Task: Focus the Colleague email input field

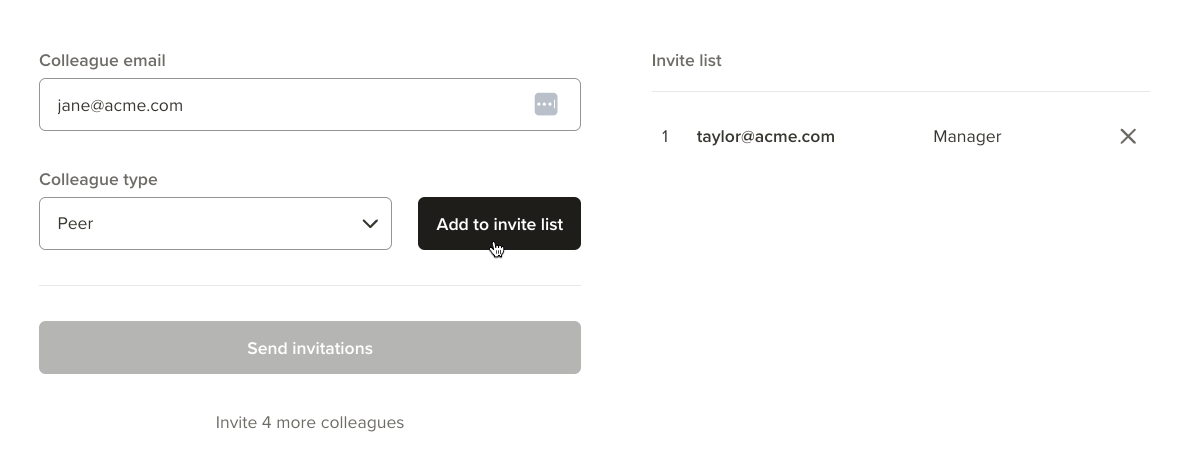Action: (x=310, y=104)
